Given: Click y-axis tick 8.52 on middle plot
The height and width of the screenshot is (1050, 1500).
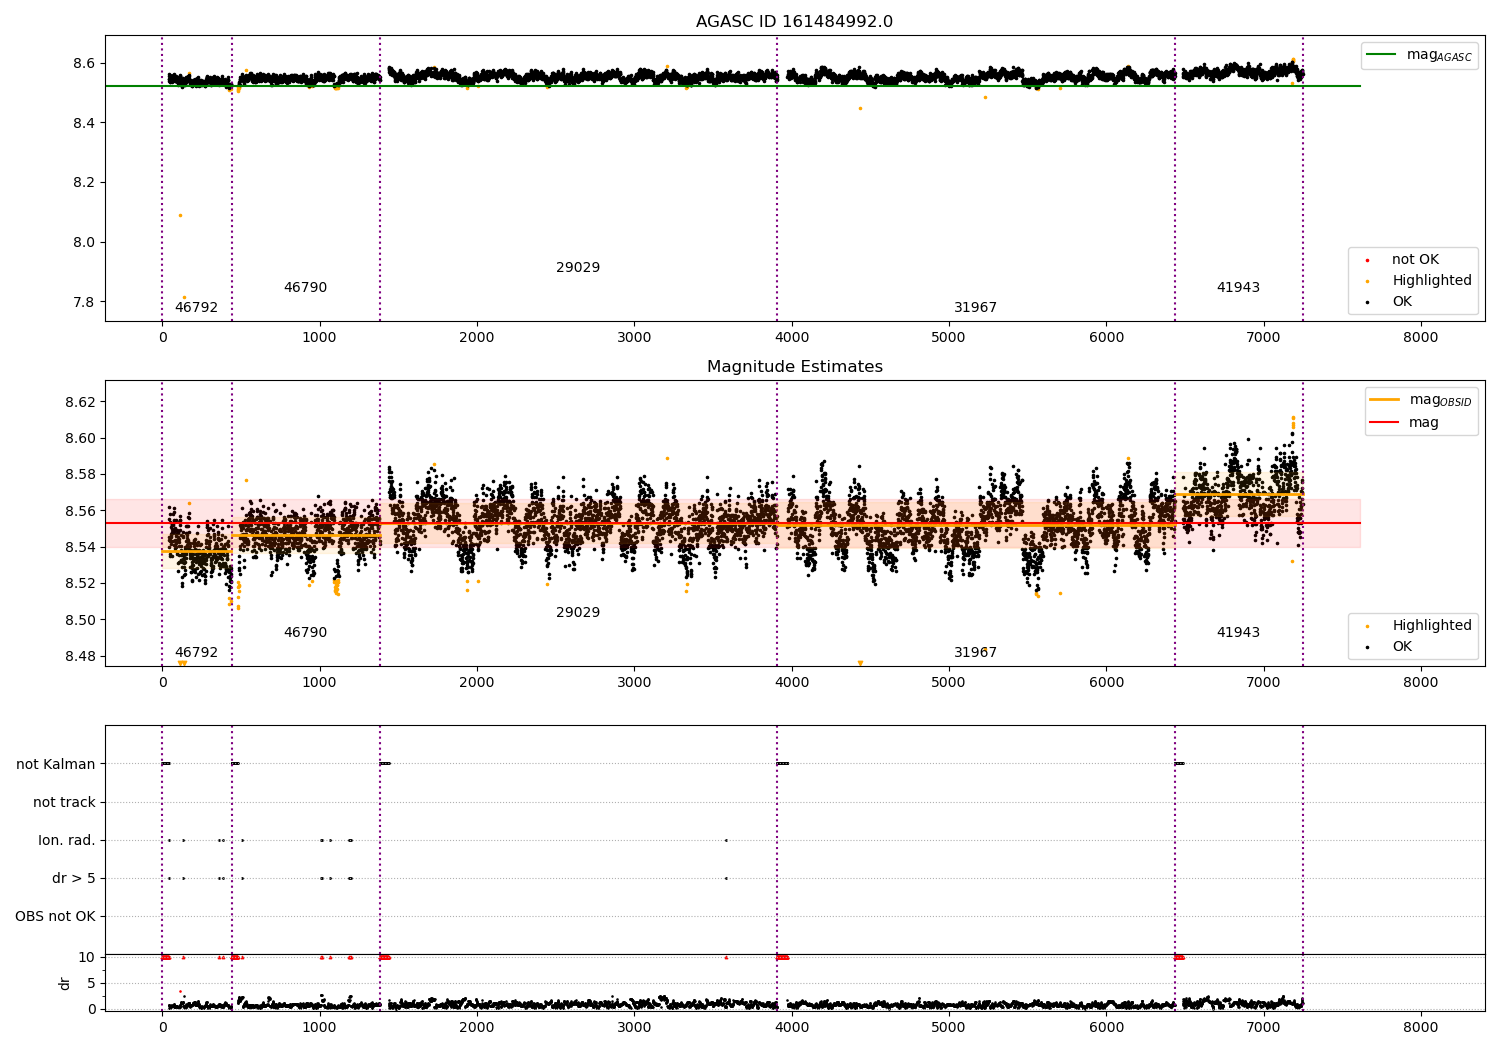Looking at the screenshot, I should tap(80, 584).
